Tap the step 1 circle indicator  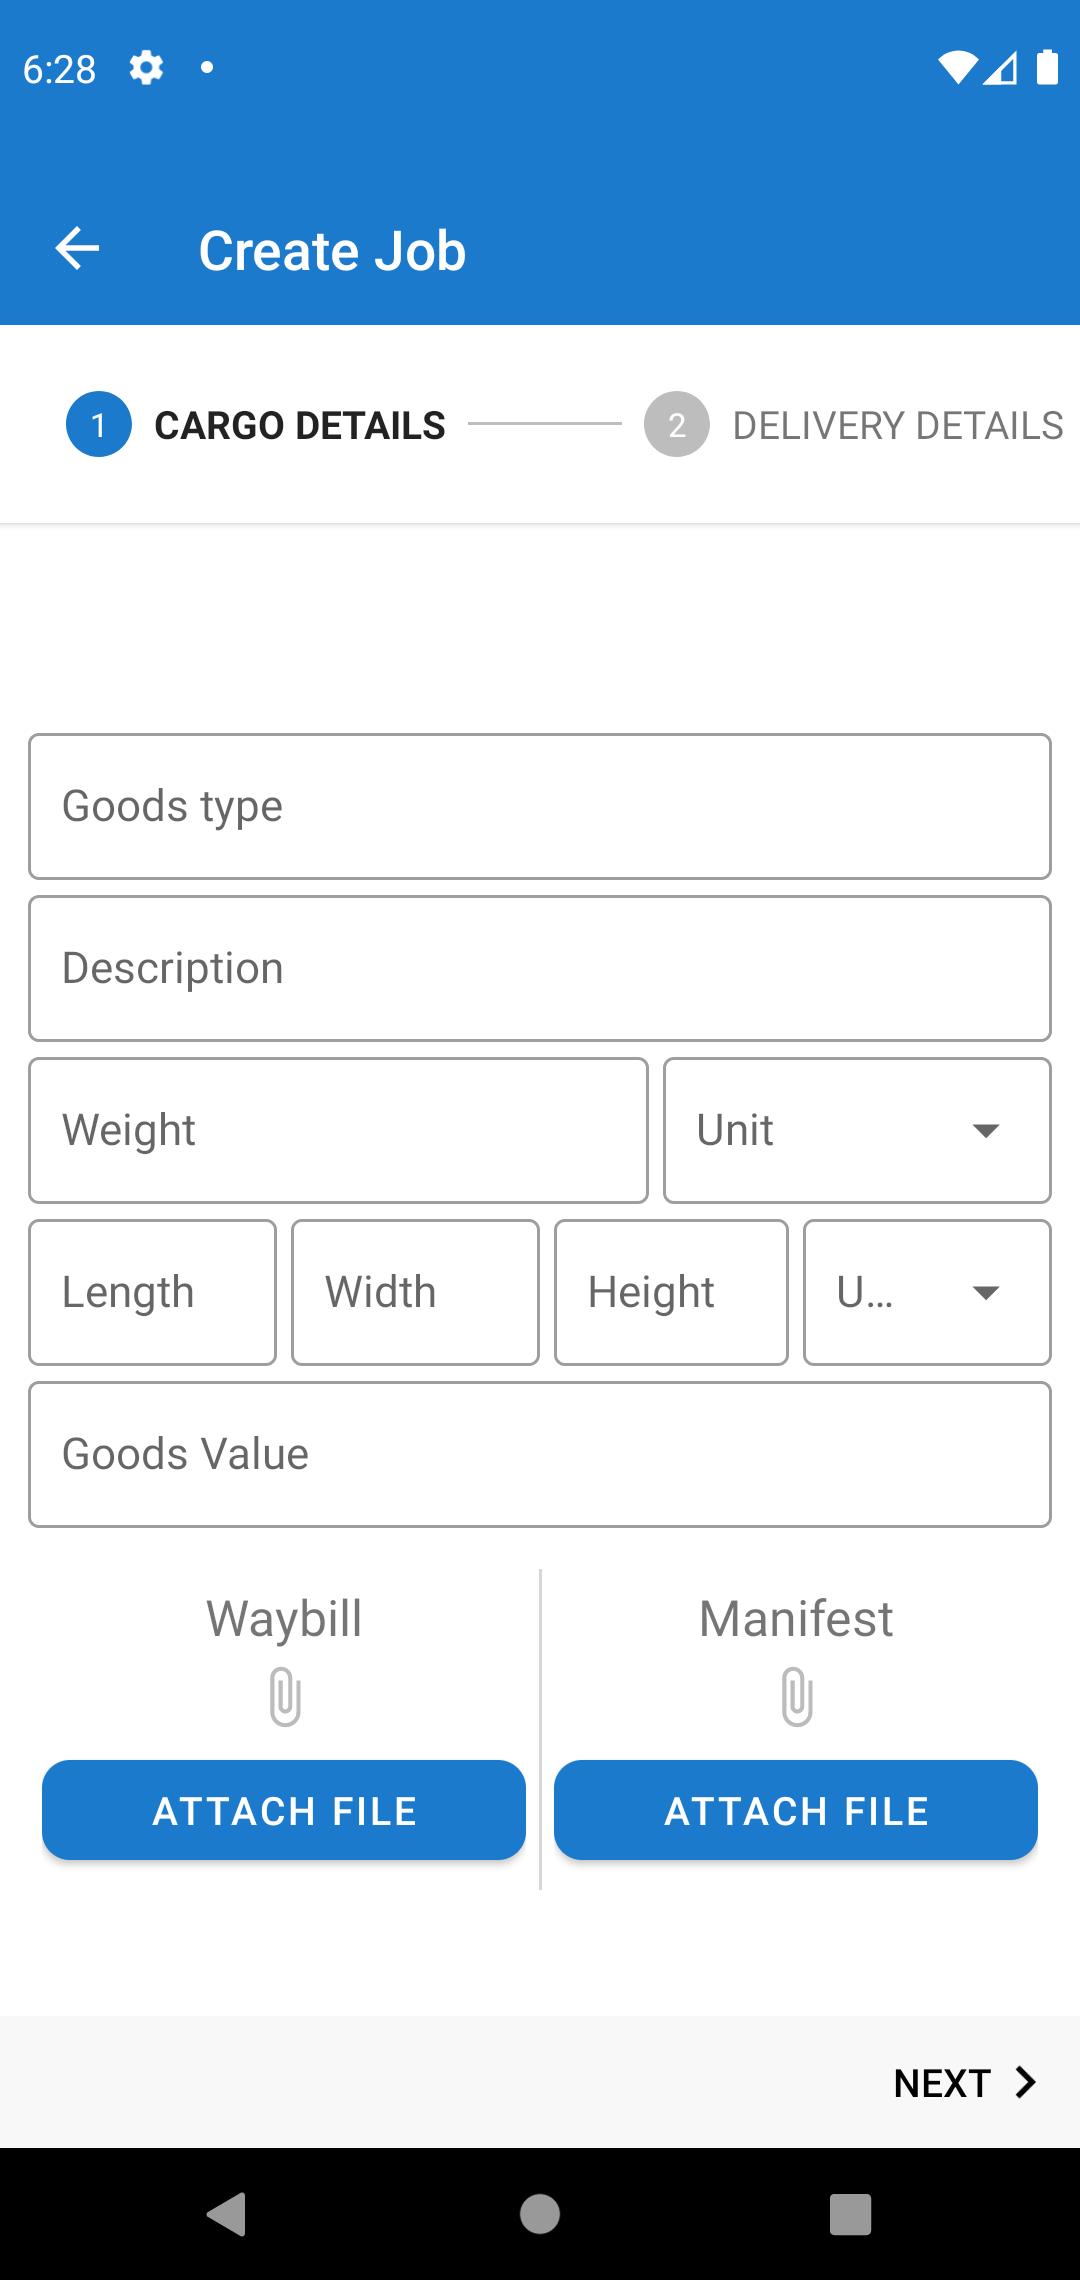pyautogui.click(x=98, y=425)
